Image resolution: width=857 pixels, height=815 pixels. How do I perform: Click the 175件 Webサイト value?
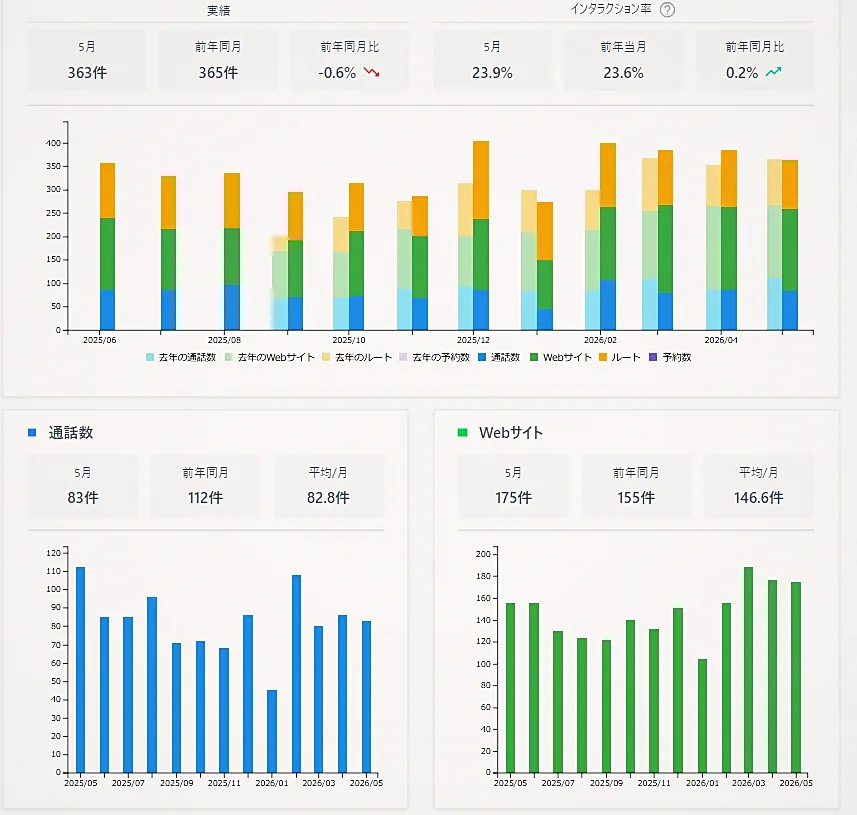coord(513,497)
